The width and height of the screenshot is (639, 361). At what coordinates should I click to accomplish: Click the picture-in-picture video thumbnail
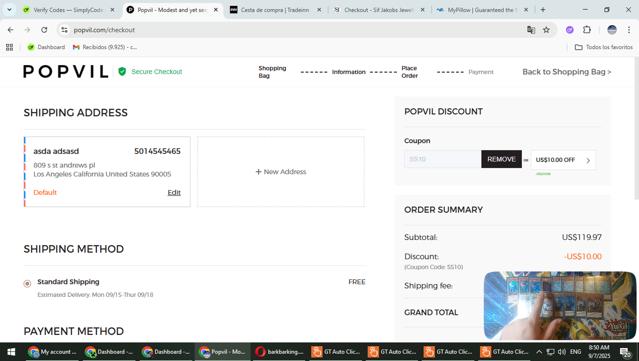pos(560,305)
